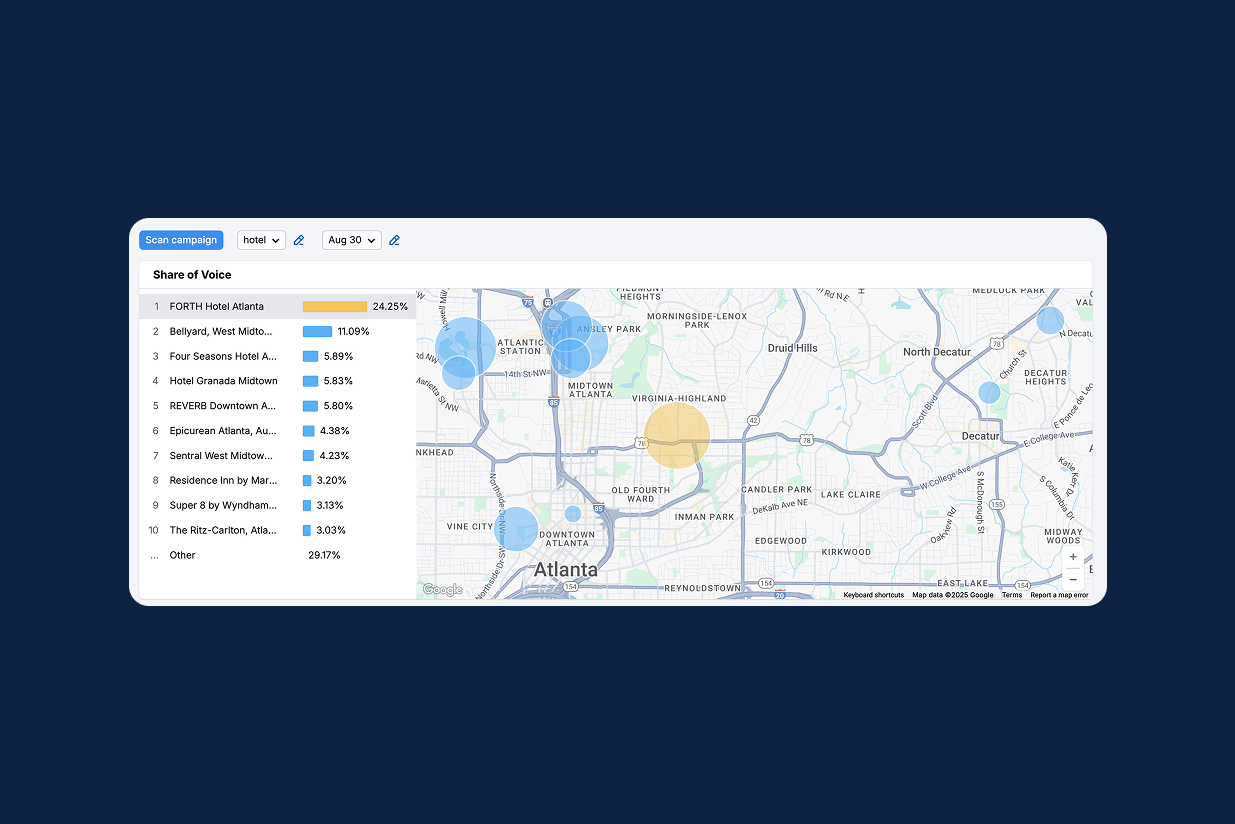This screenshot has height=824, width=1235.
Task: Click the blue bubble left of Decatur Heights
Action: (989, 393)
